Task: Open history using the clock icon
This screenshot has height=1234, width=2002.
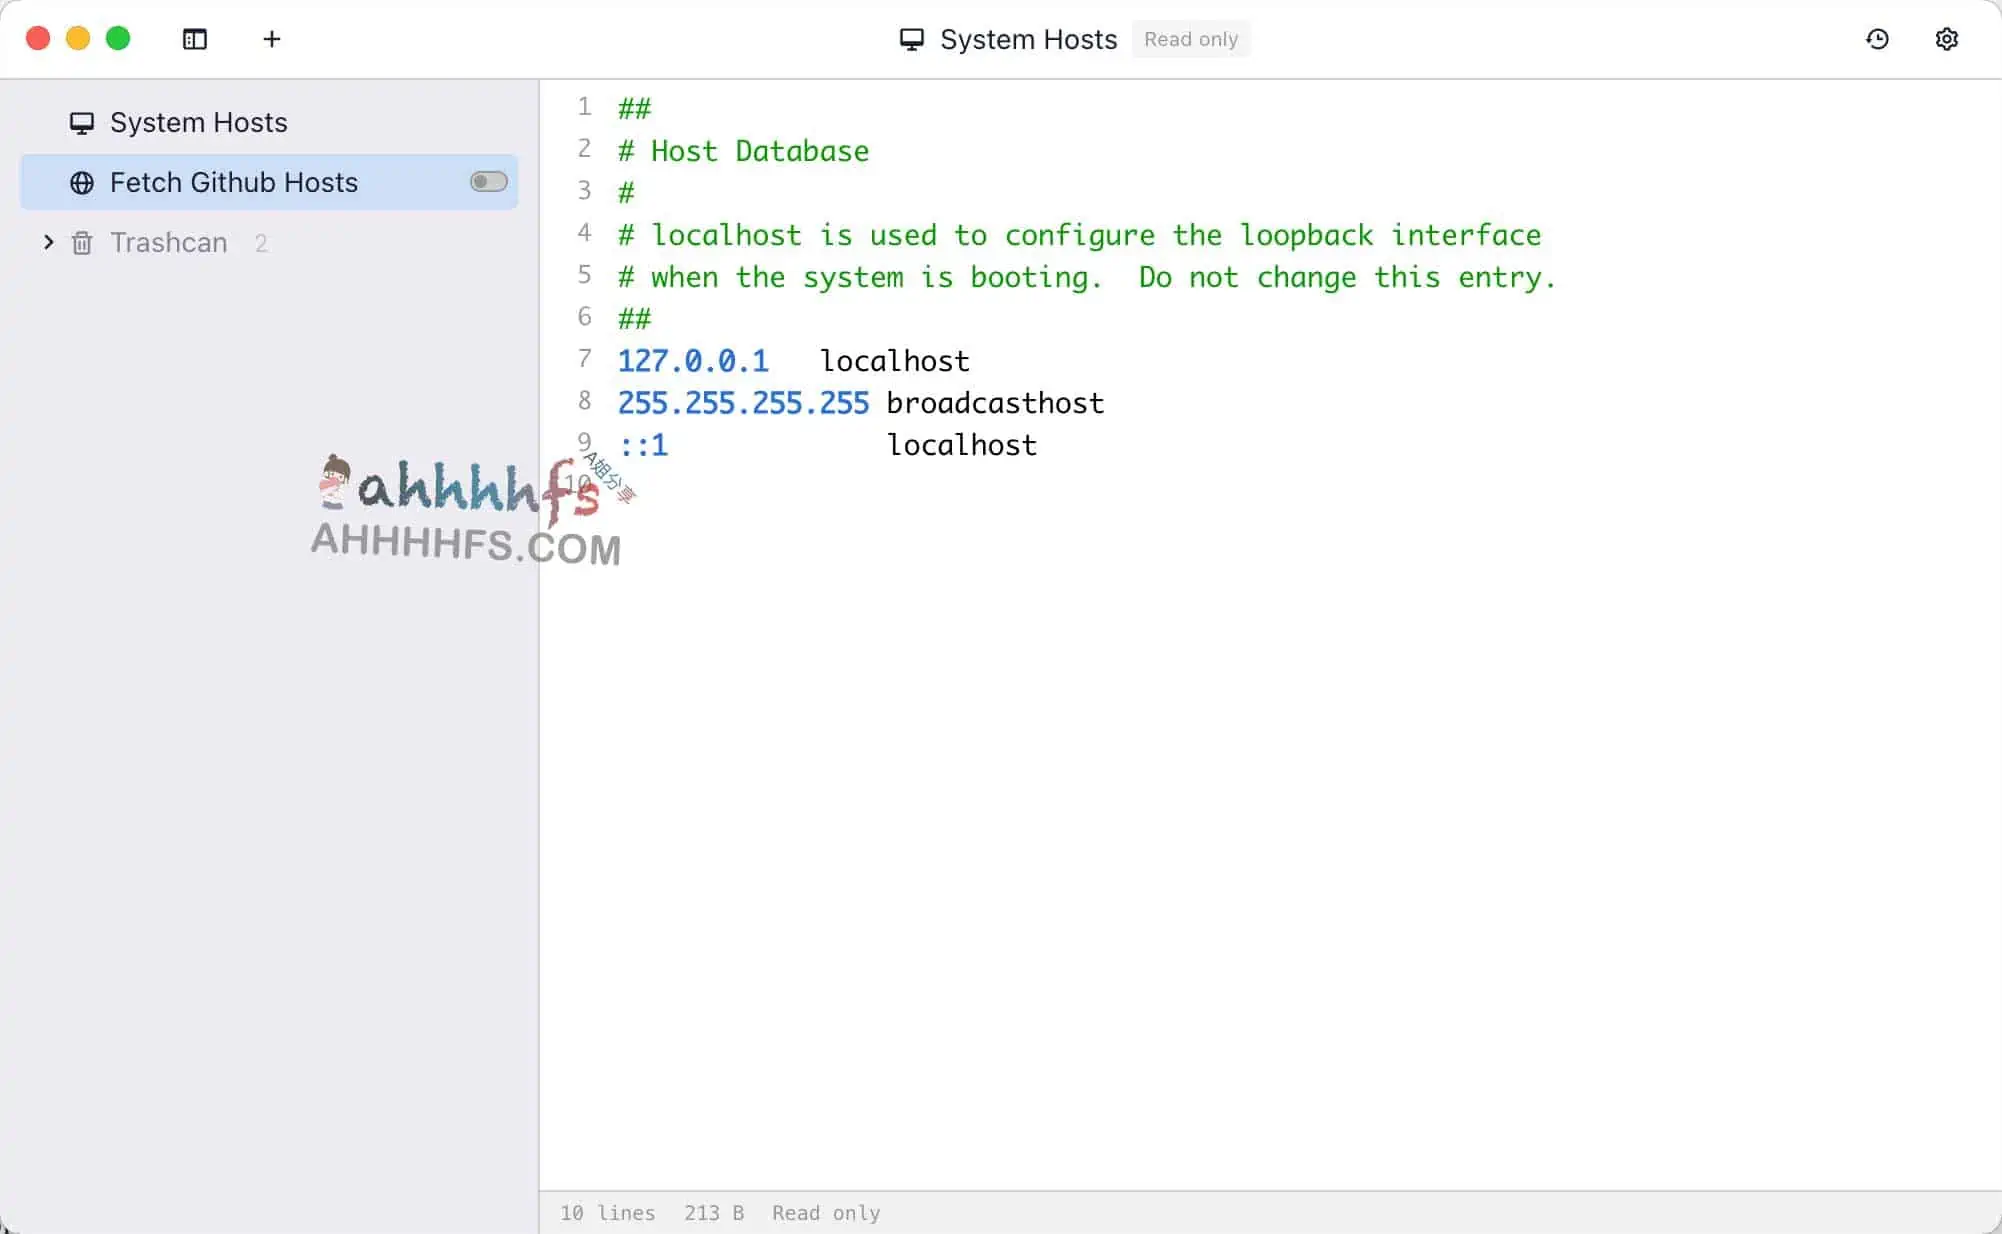Action: tap(1877, 39)
